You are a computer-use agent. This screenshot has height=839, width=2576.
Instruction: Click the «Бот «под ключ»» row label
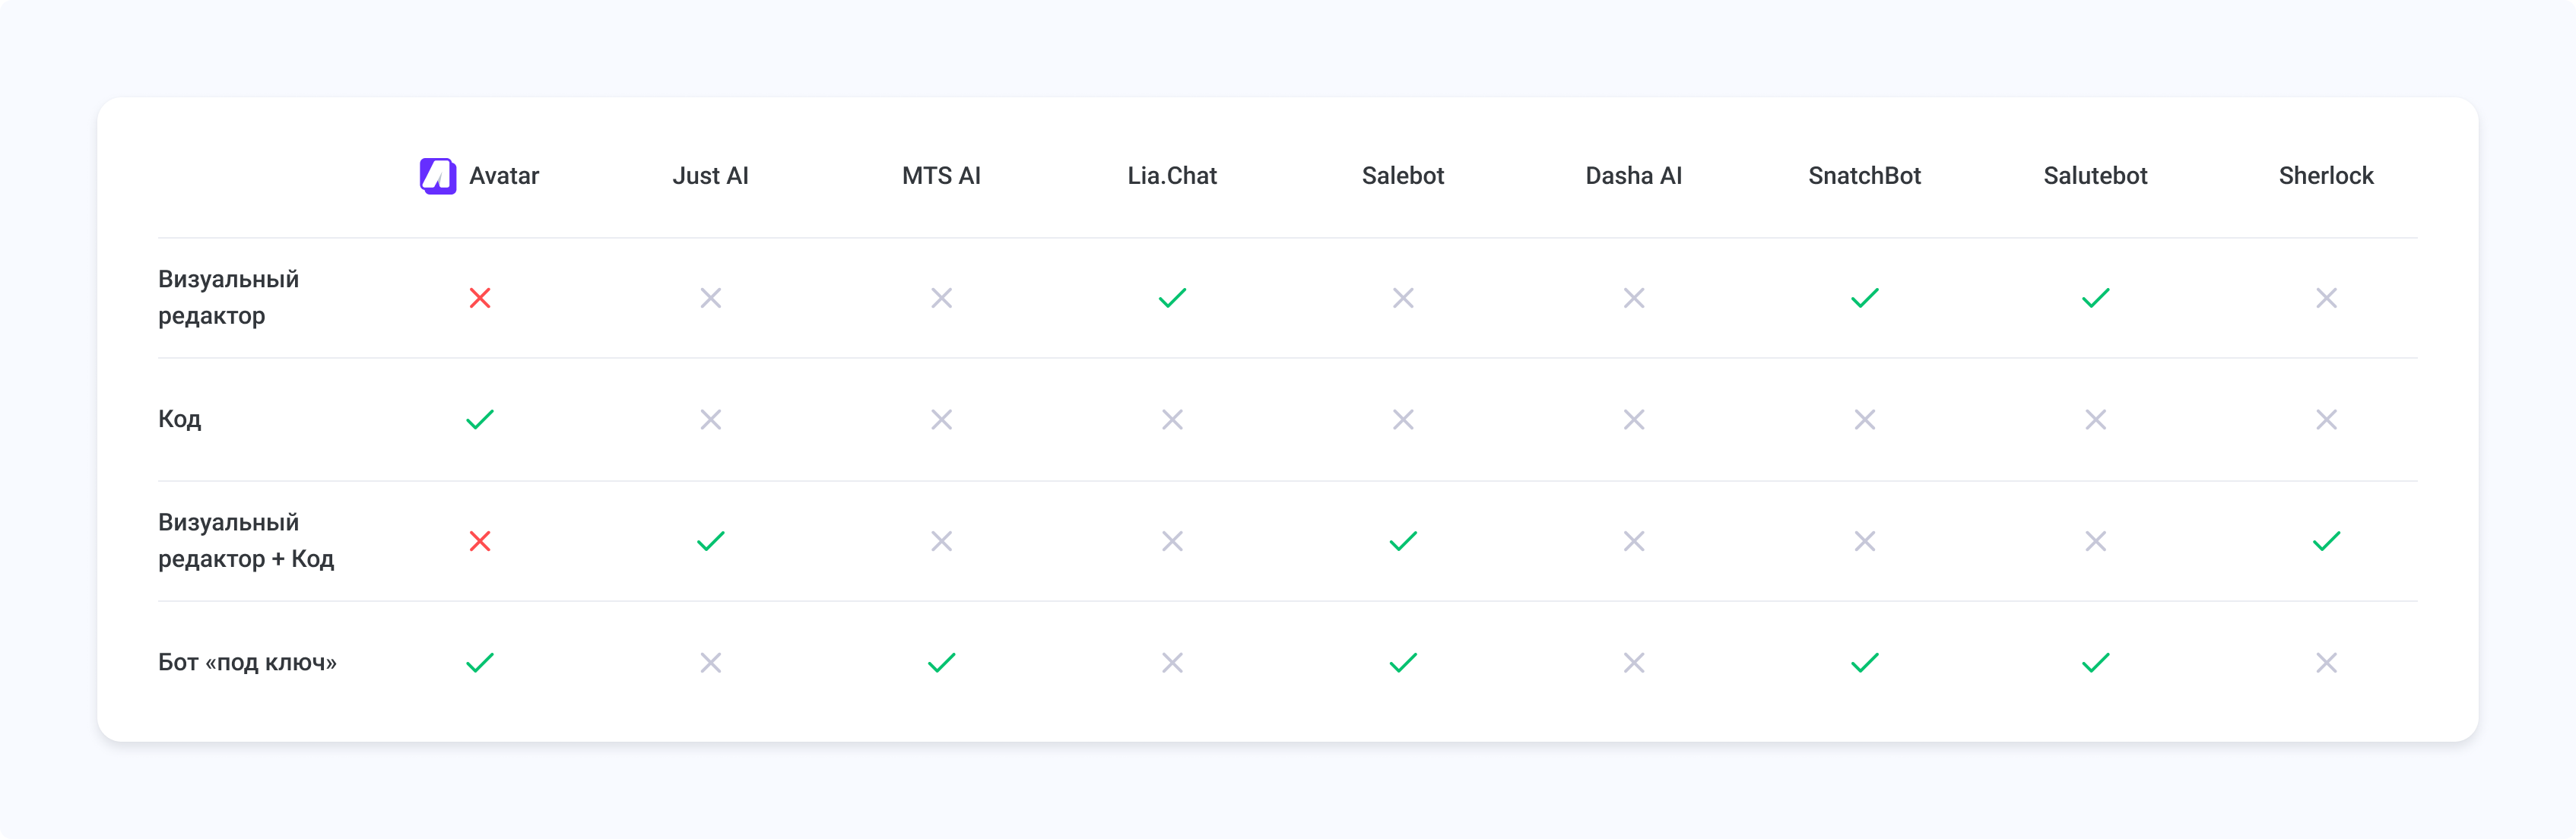pyautogui.click(x=247, y=663)
